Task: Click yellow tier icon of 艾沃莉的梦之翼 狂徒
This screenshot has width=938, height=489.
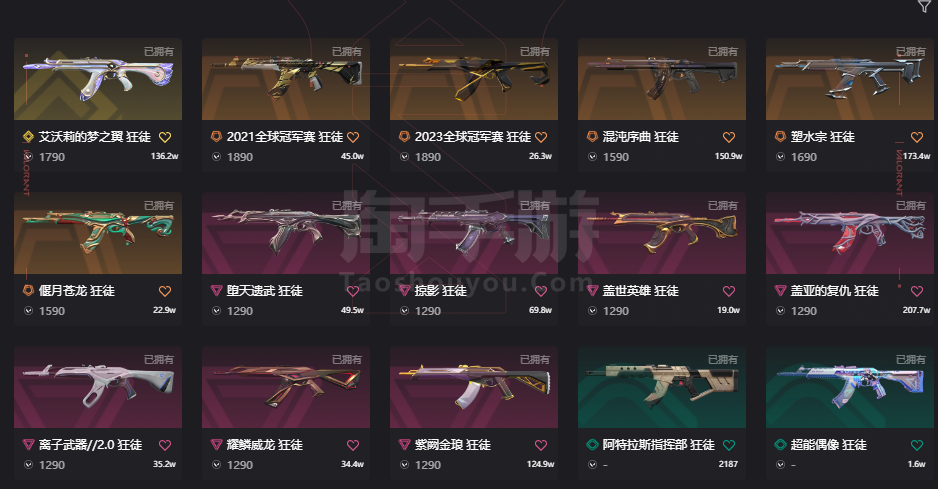Action: (x=28, y=136)
